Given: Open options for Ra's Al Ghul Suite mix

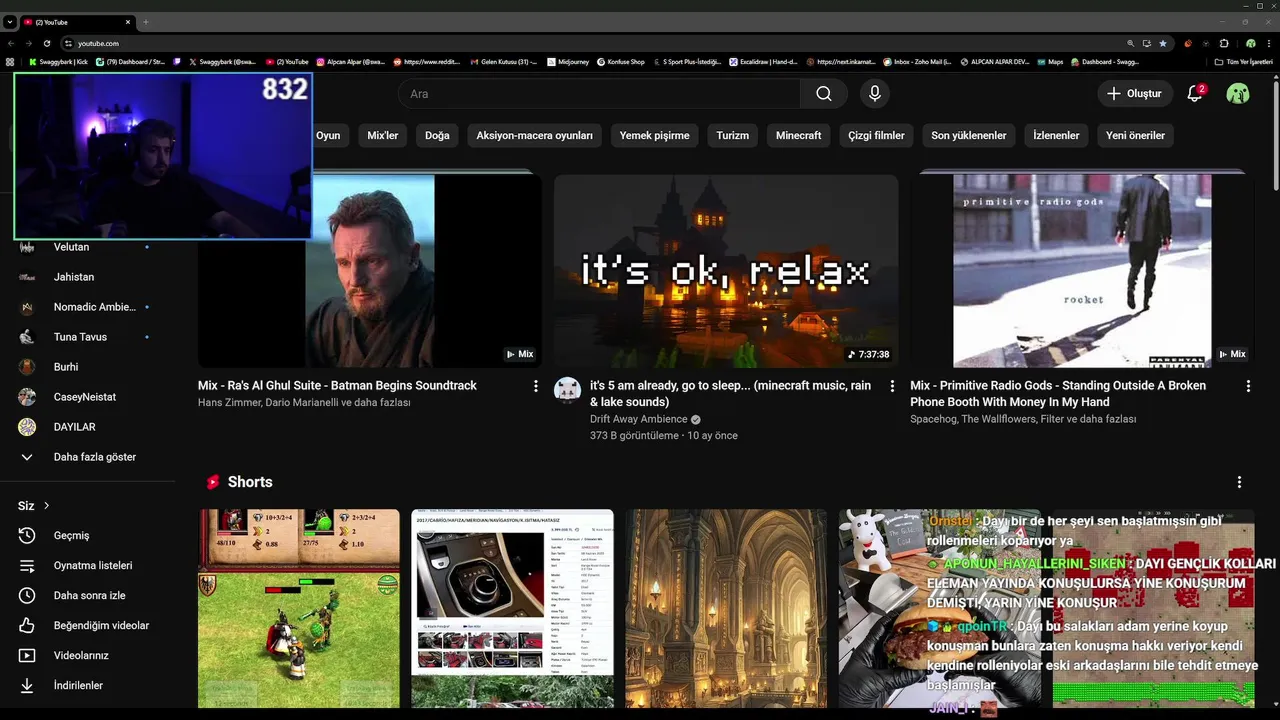Looking at the screenshot, I should [535, 386].
